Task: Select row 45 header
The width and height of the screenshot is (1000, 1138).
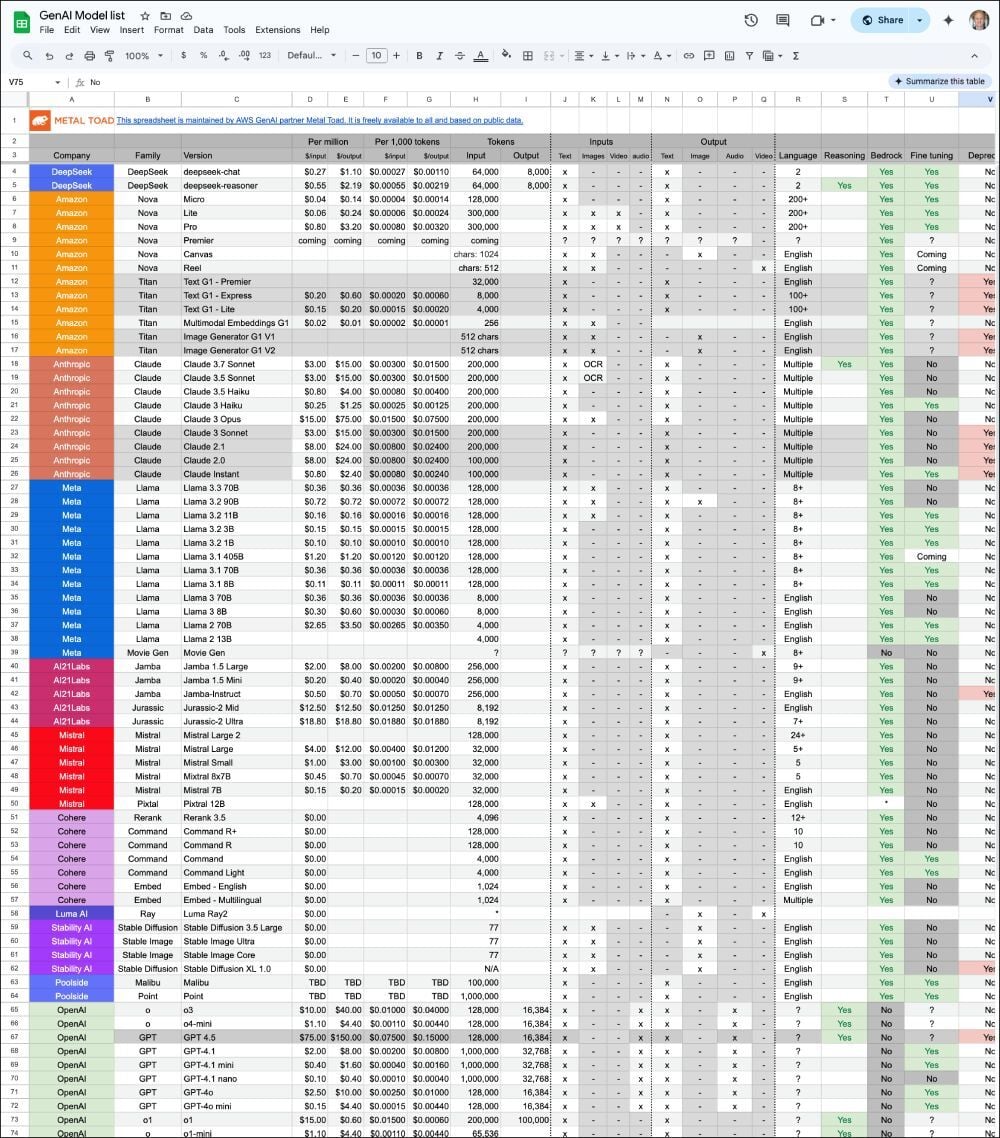Action: (x=15, y=735)
